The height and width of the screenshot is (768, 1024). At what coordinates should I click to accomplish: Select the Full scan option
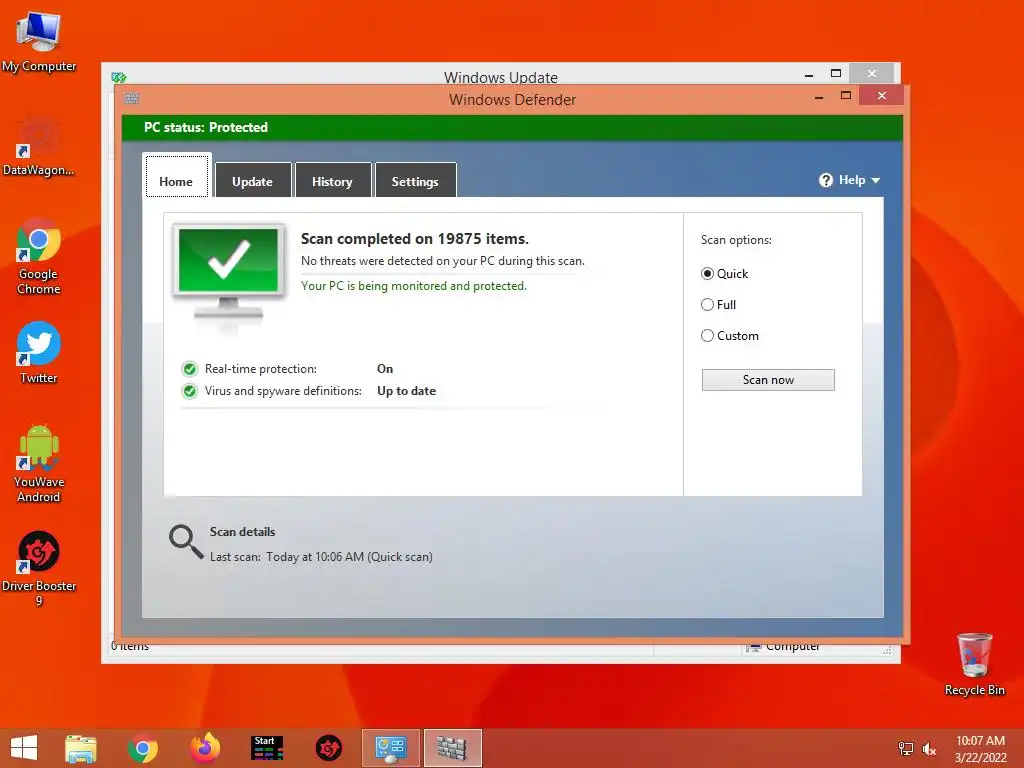coord(707,304)
